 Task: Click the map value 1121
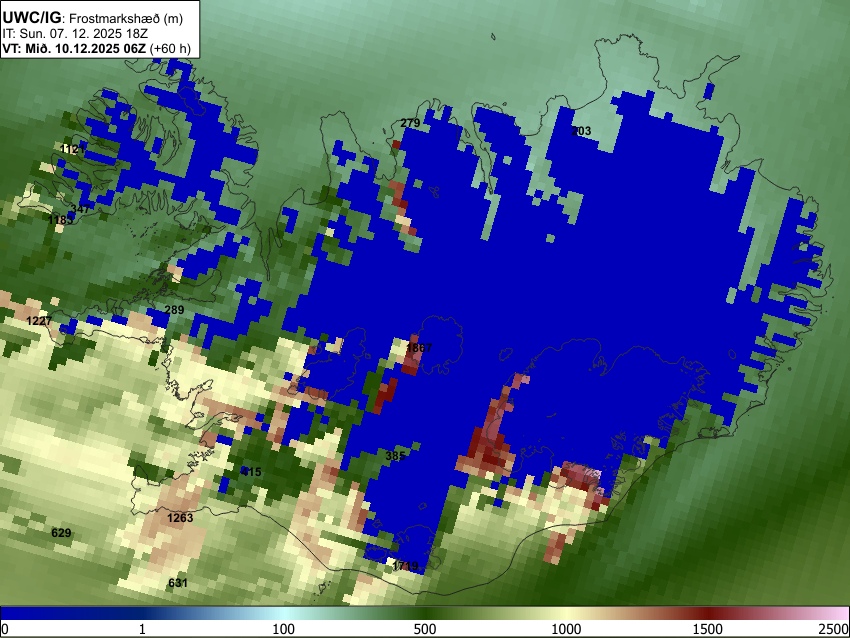(x=72, y=150)
